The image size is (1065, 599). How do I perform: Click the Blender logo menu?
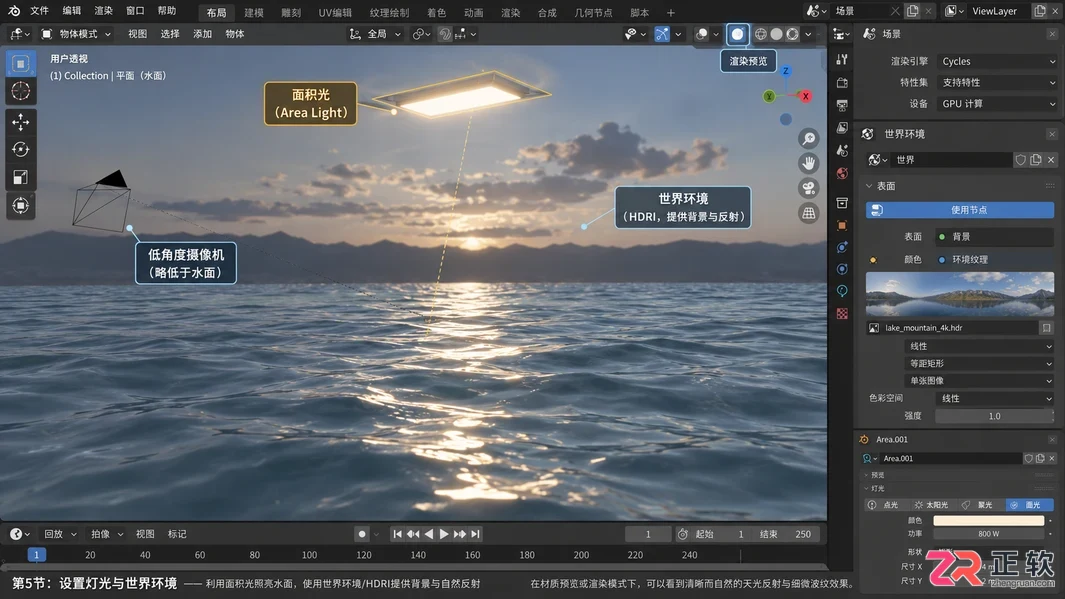14,11
